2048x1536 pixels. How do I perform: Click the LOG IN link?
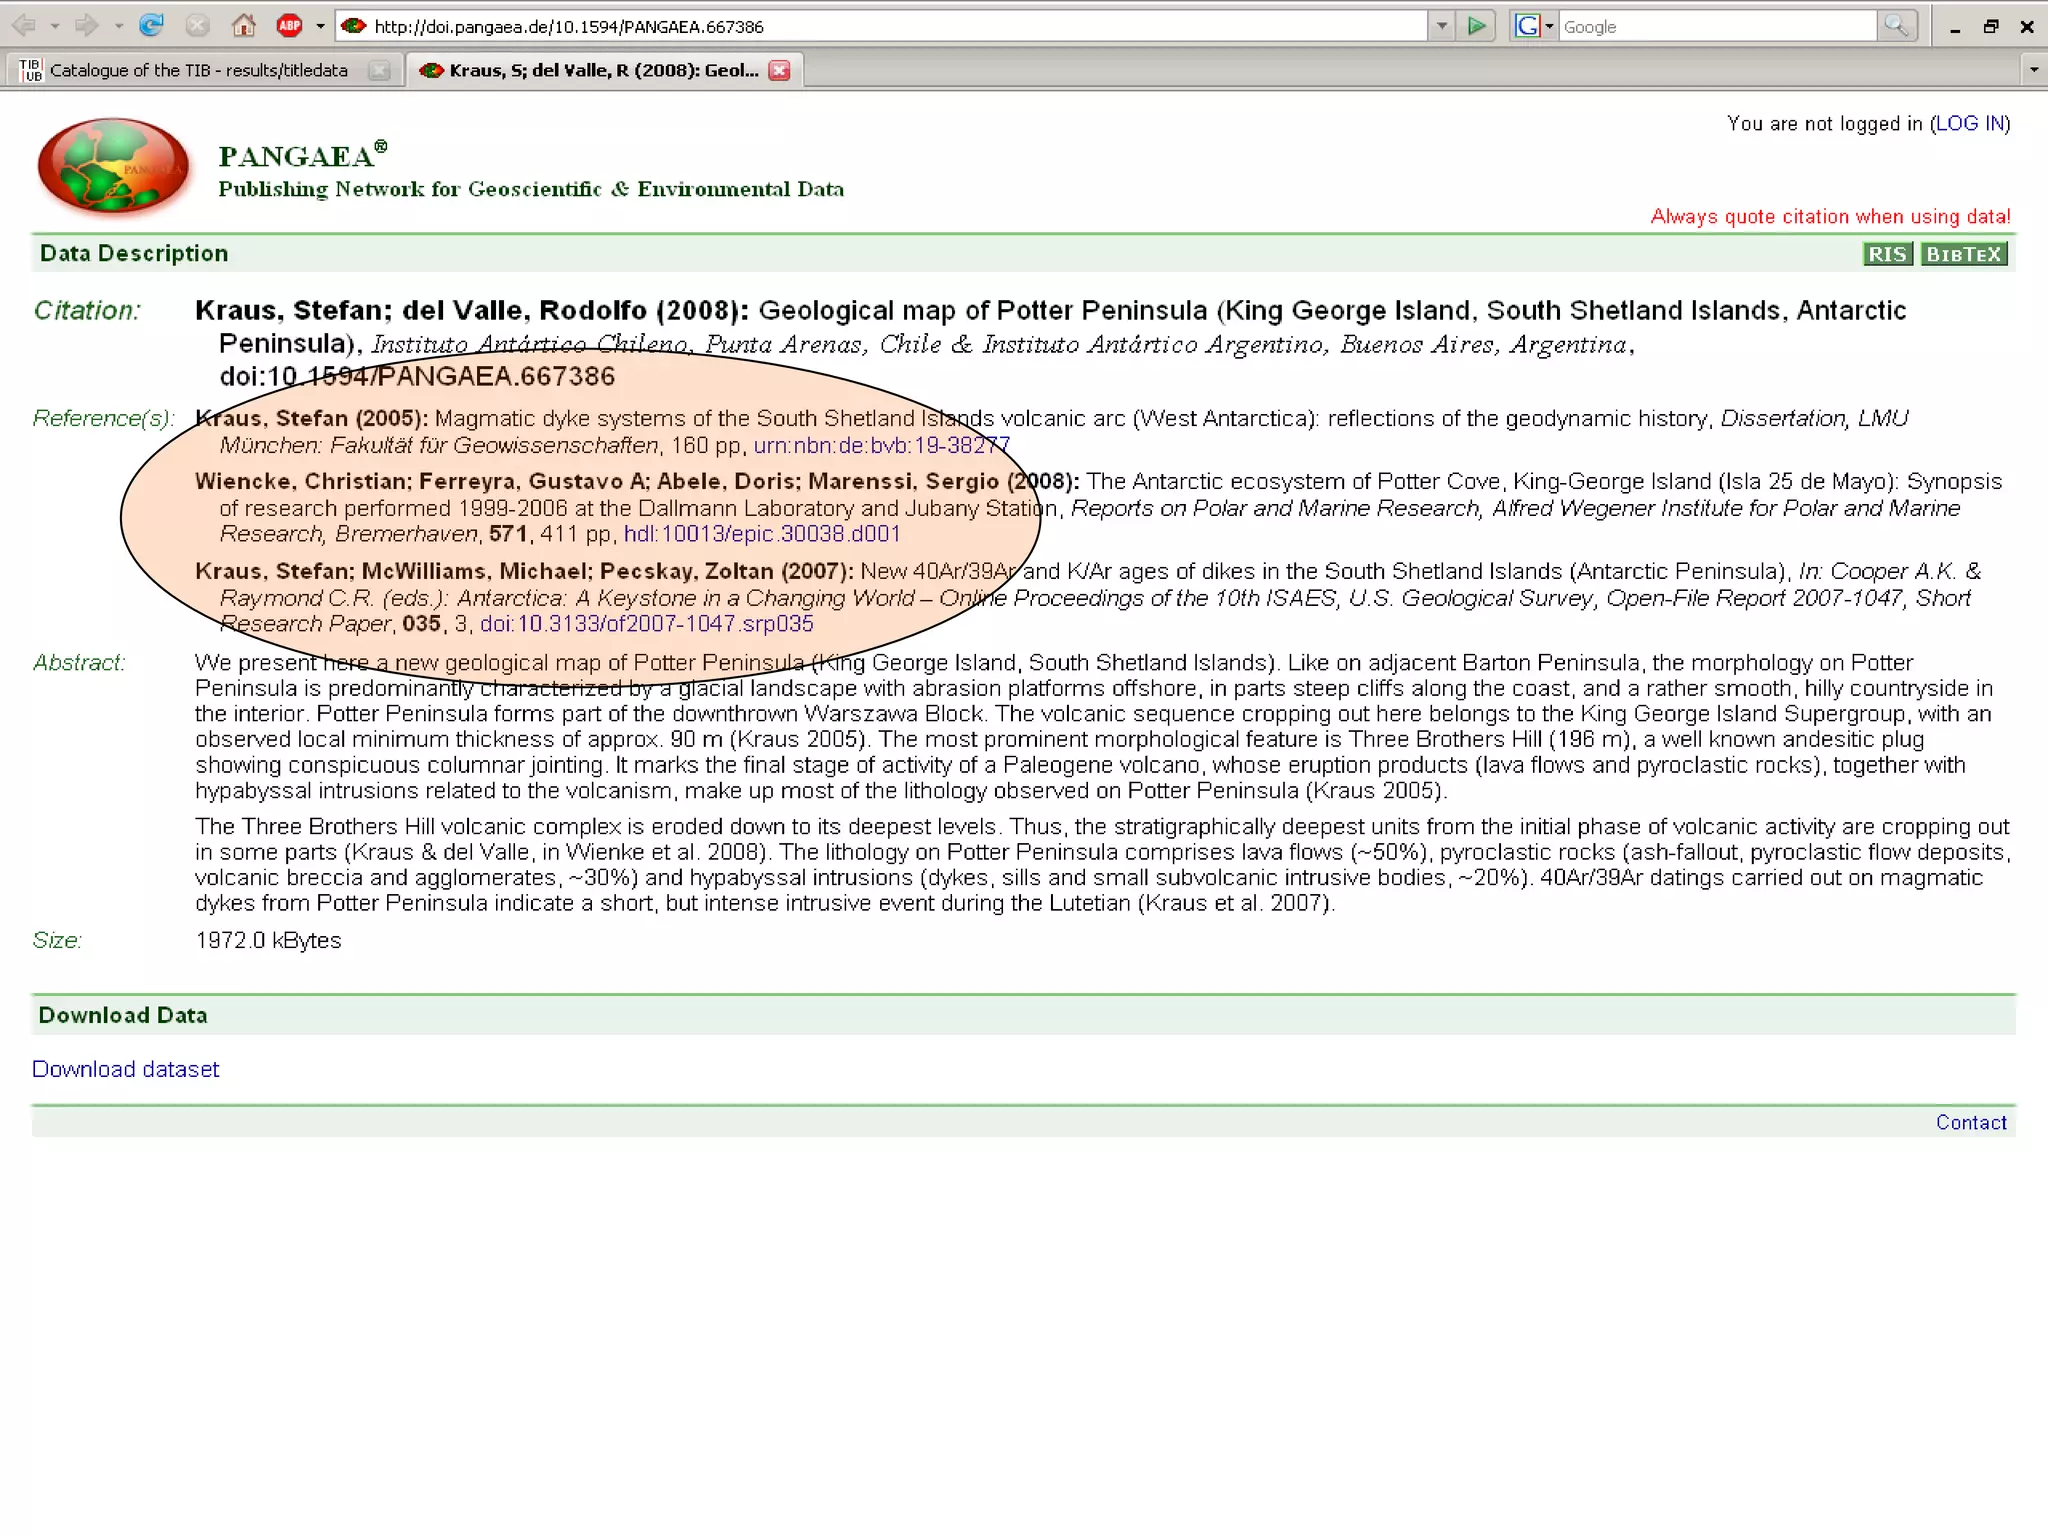[1969, 123]
